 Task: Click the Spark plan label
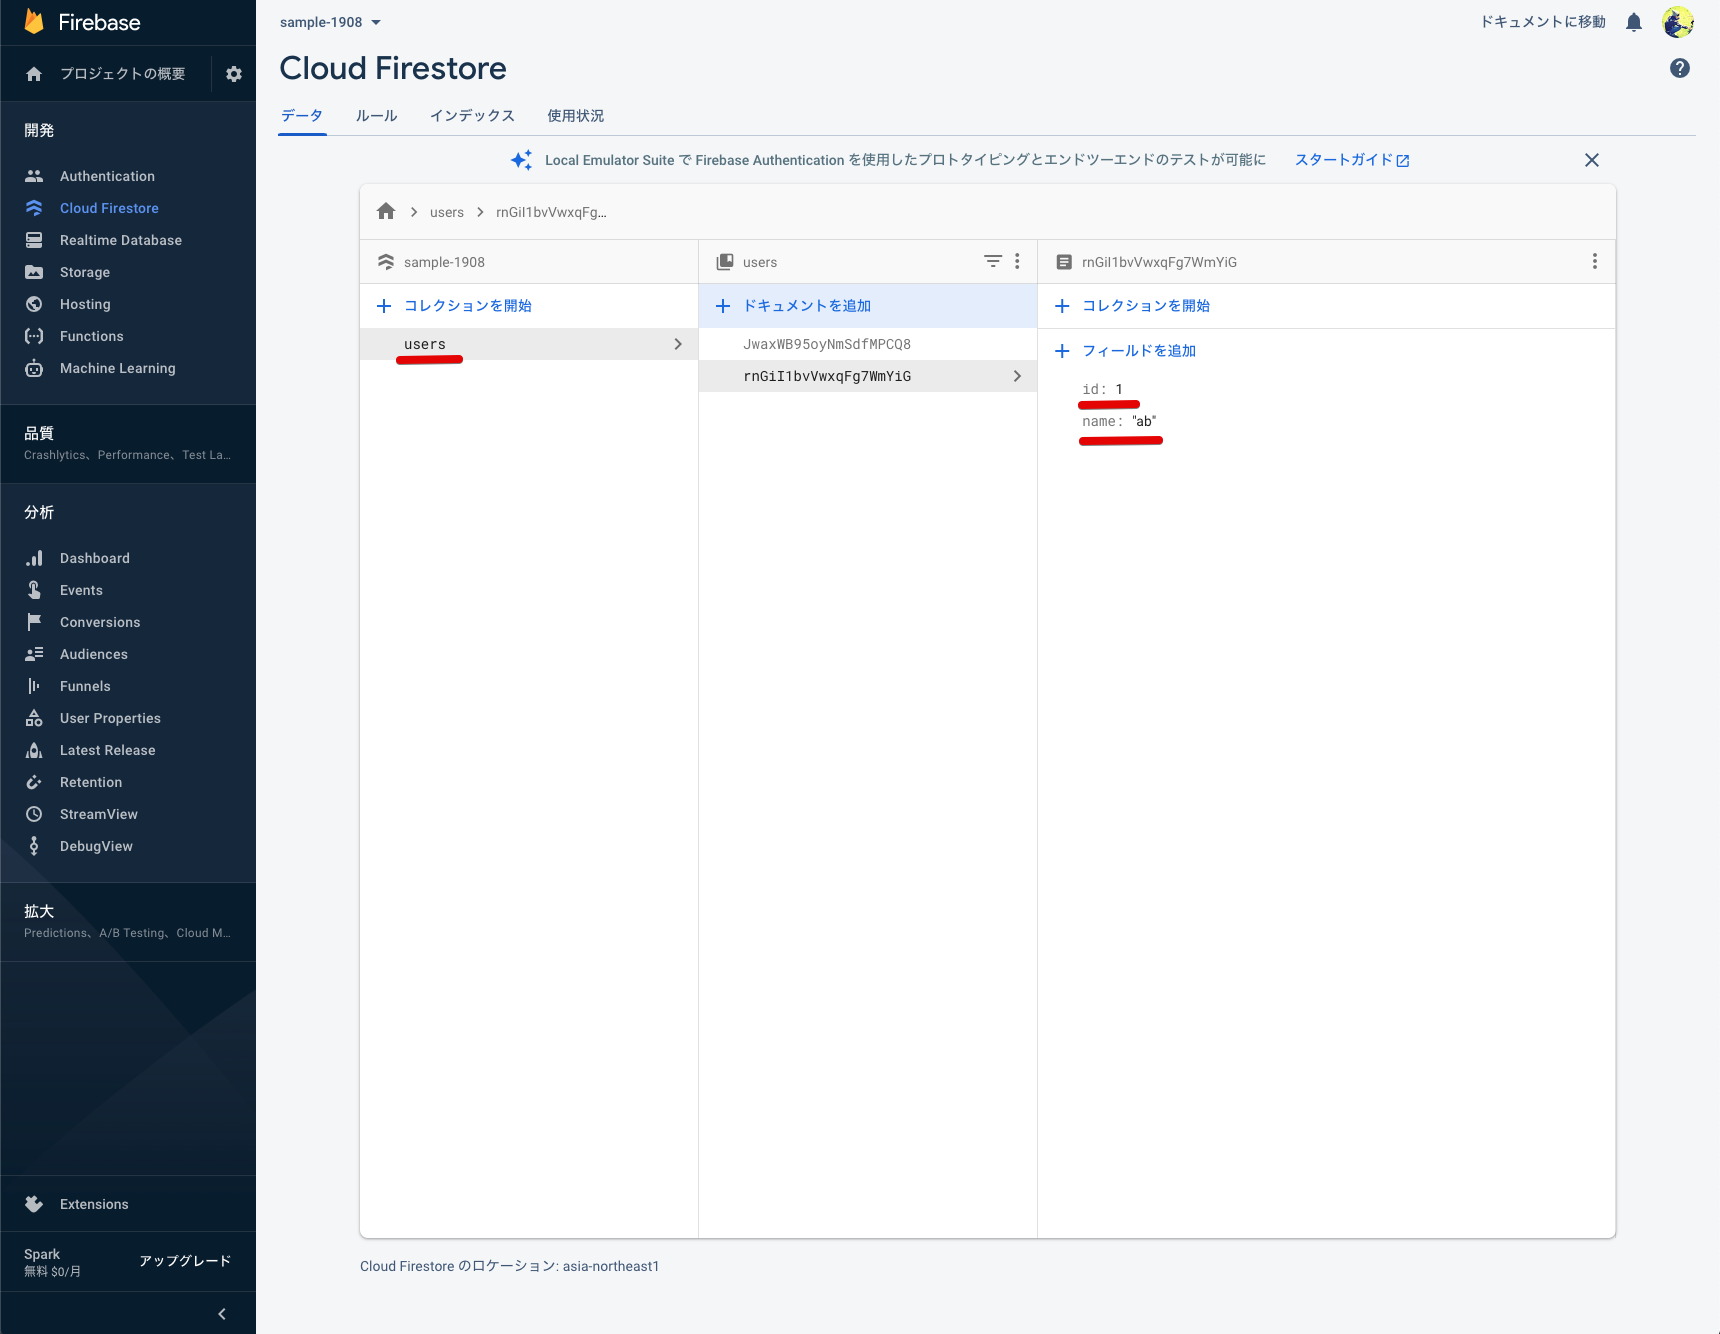42,1254
